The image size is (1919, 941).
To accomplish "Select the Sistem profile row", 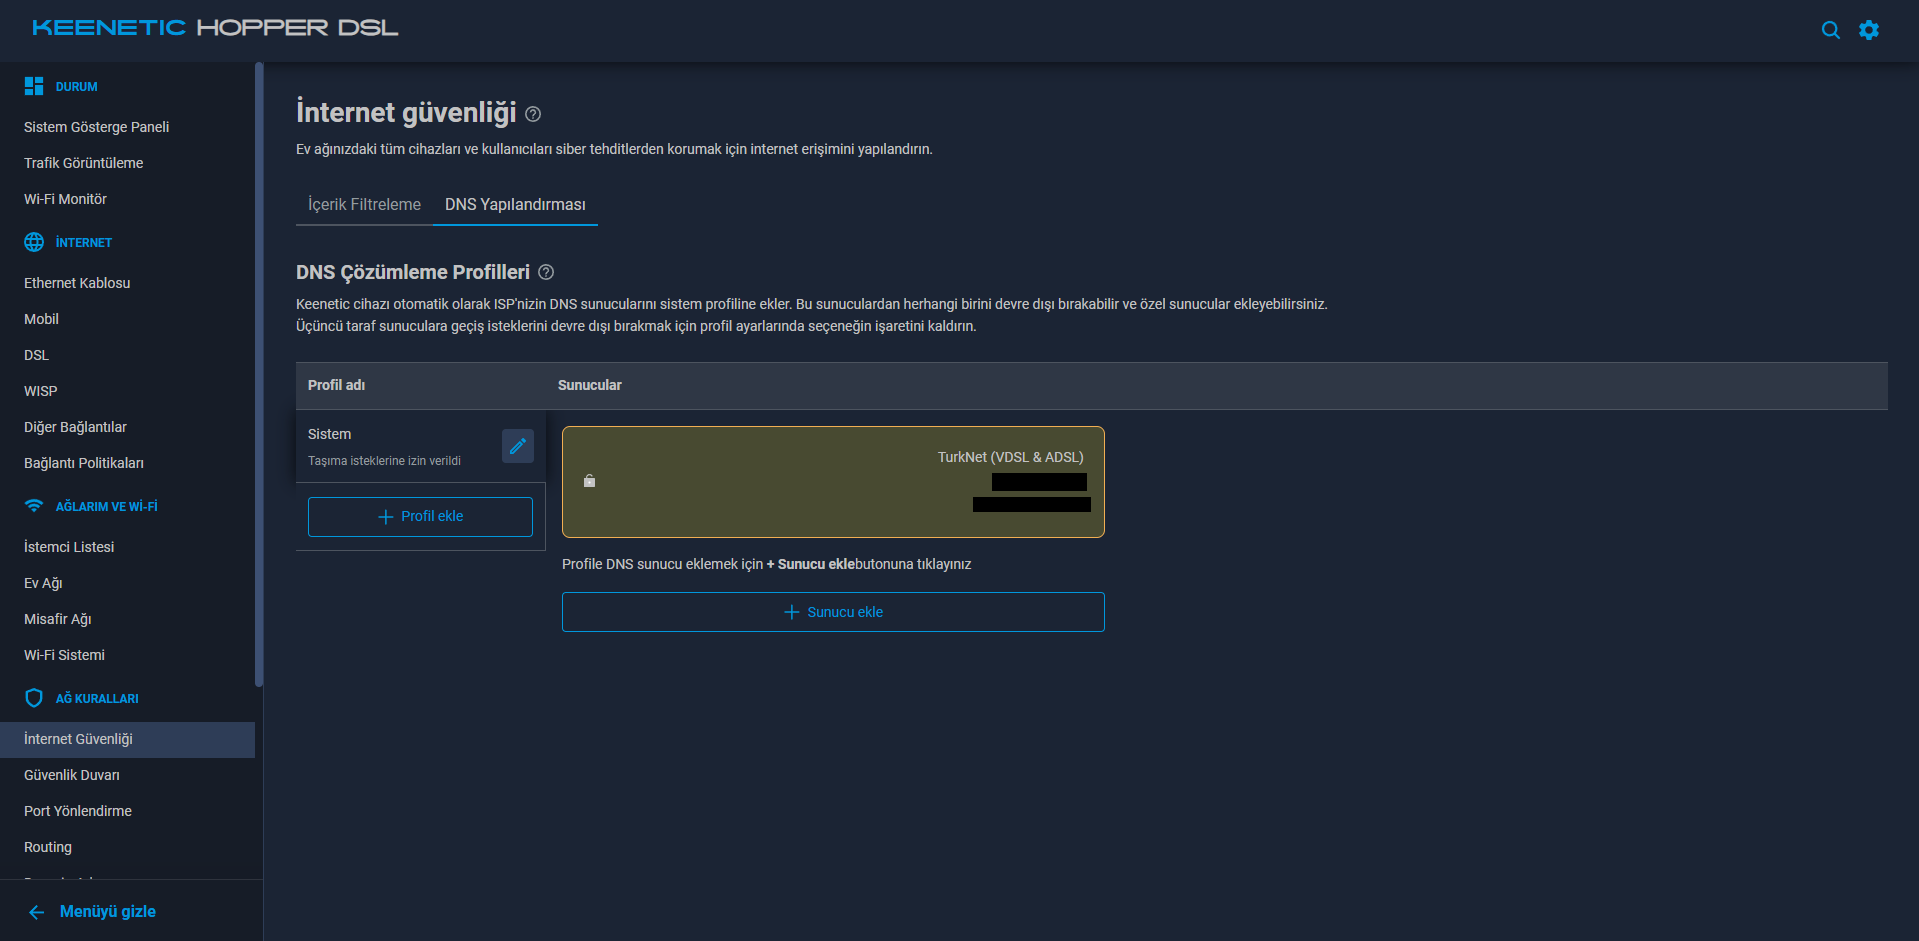I will pyautogui.click(x=421, y=446).
